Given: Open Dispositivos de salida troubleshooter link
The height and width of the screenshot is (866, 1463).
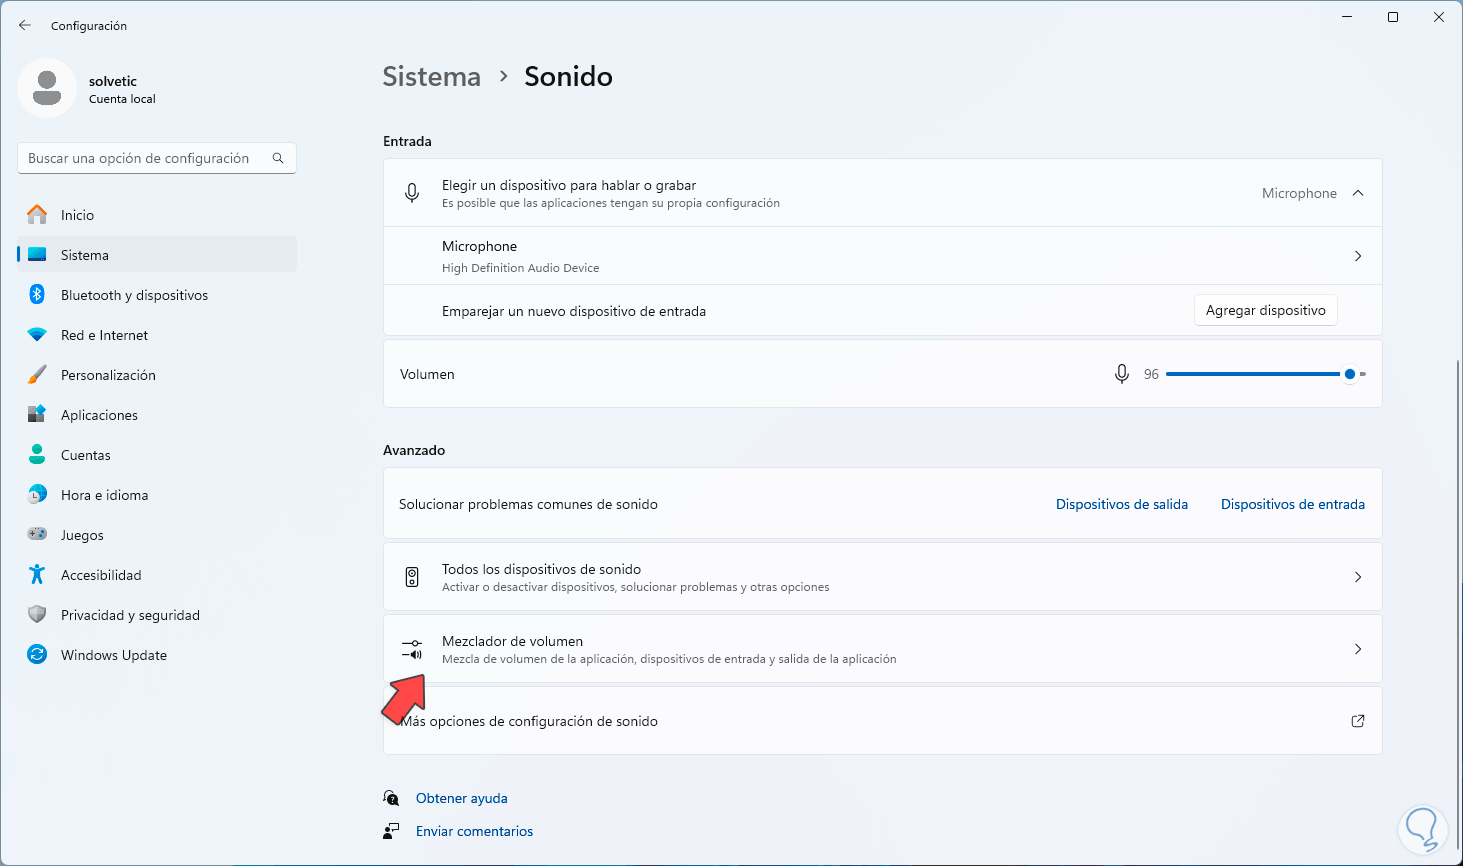Looking at the screenshot, I should point(1121,504).
